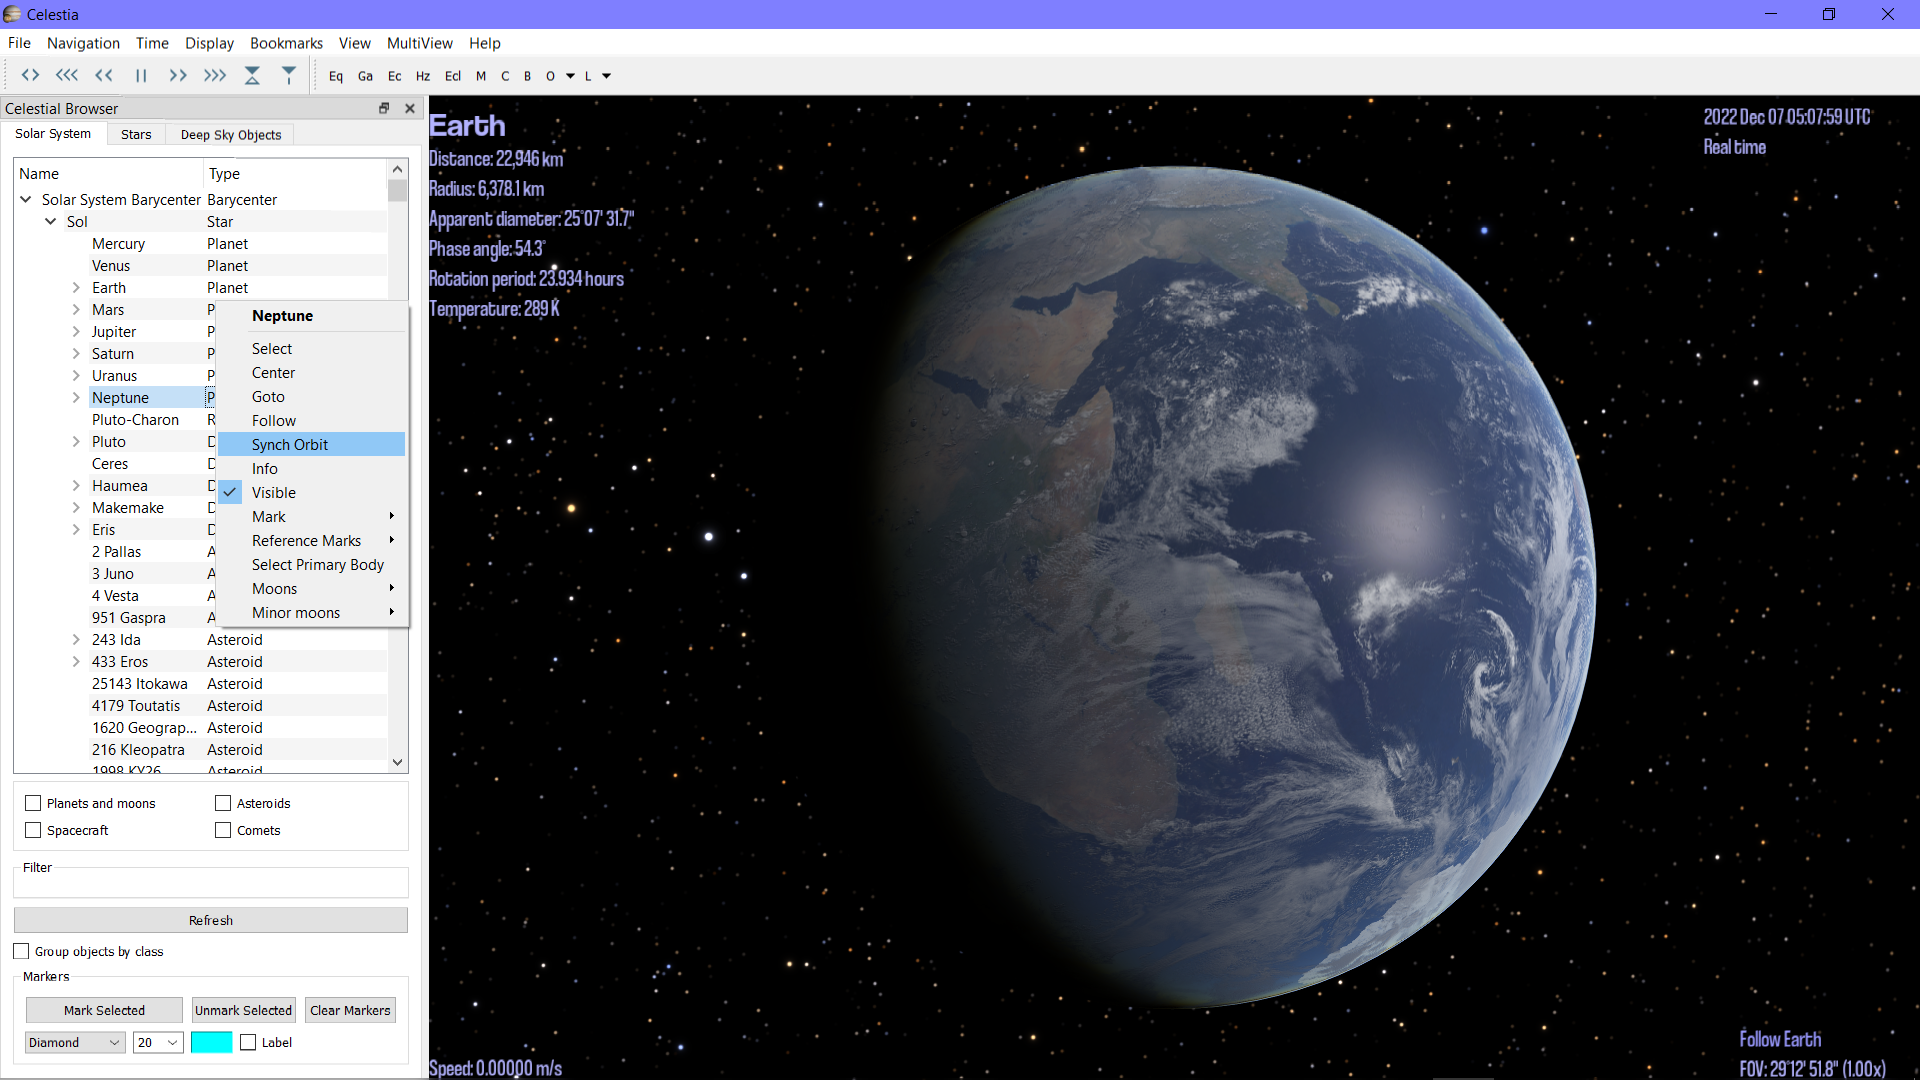
Task: Toggle the Hz horizon grid button
Action: [x=423, y=76]
